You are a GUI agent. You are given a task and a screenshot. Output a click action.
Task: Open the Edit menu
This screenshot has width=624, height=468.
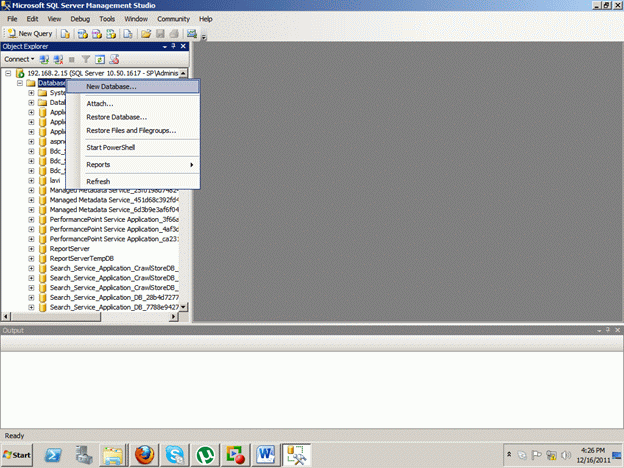(32, 19)
